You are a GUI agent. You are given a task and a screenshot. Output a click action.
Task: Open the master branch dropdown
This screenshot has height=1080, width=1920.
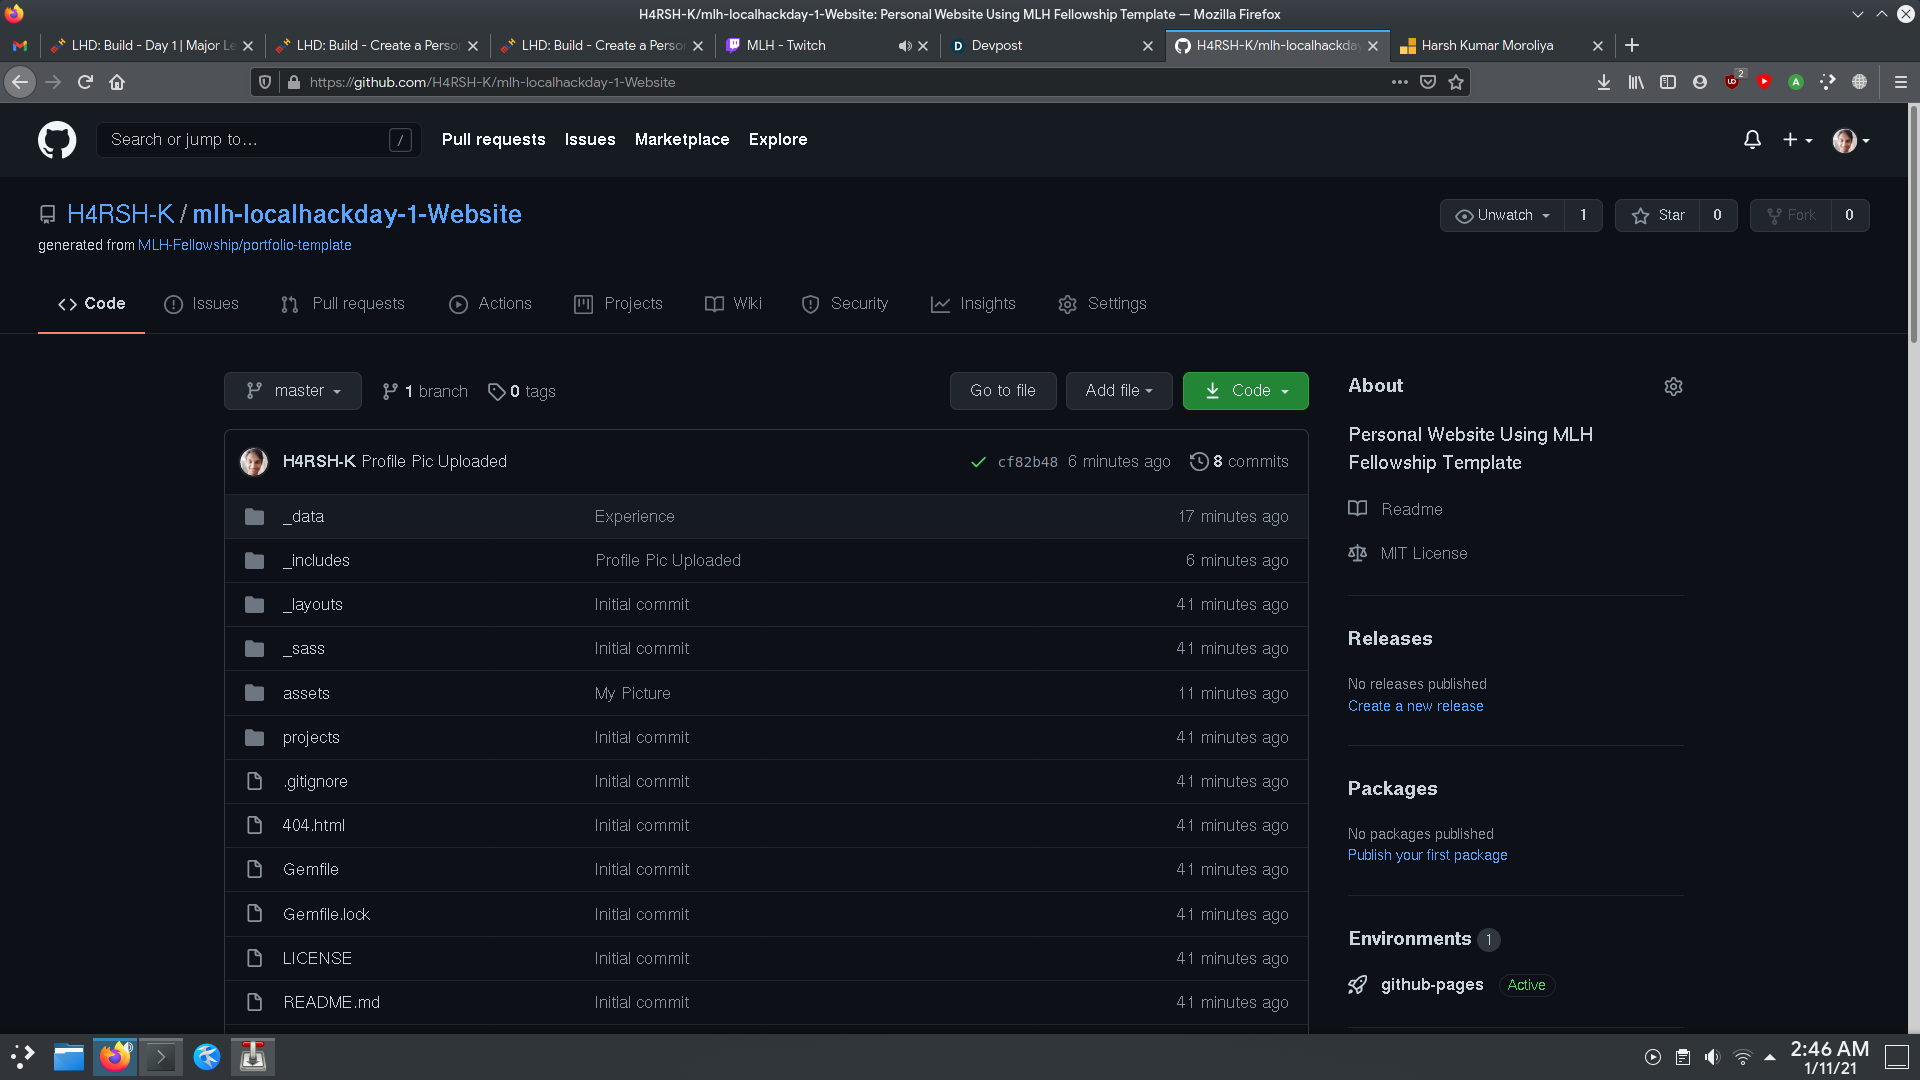(x=293, y=391)
